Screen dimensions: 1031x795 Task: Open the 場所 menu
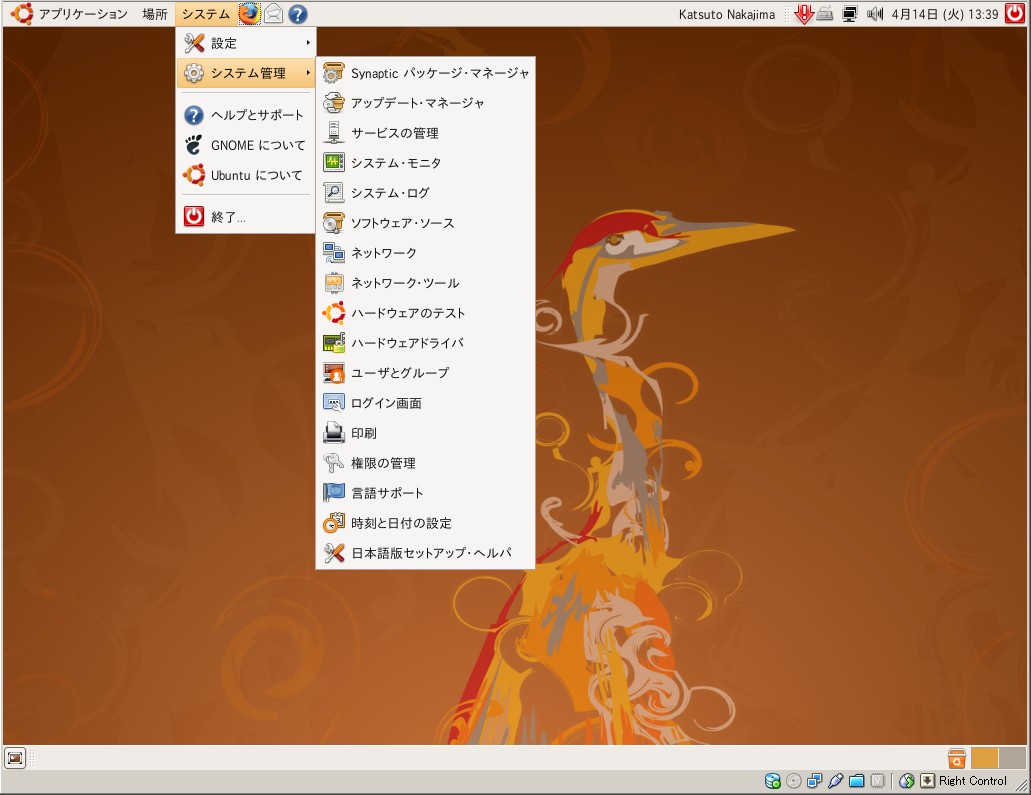(155, 14)
